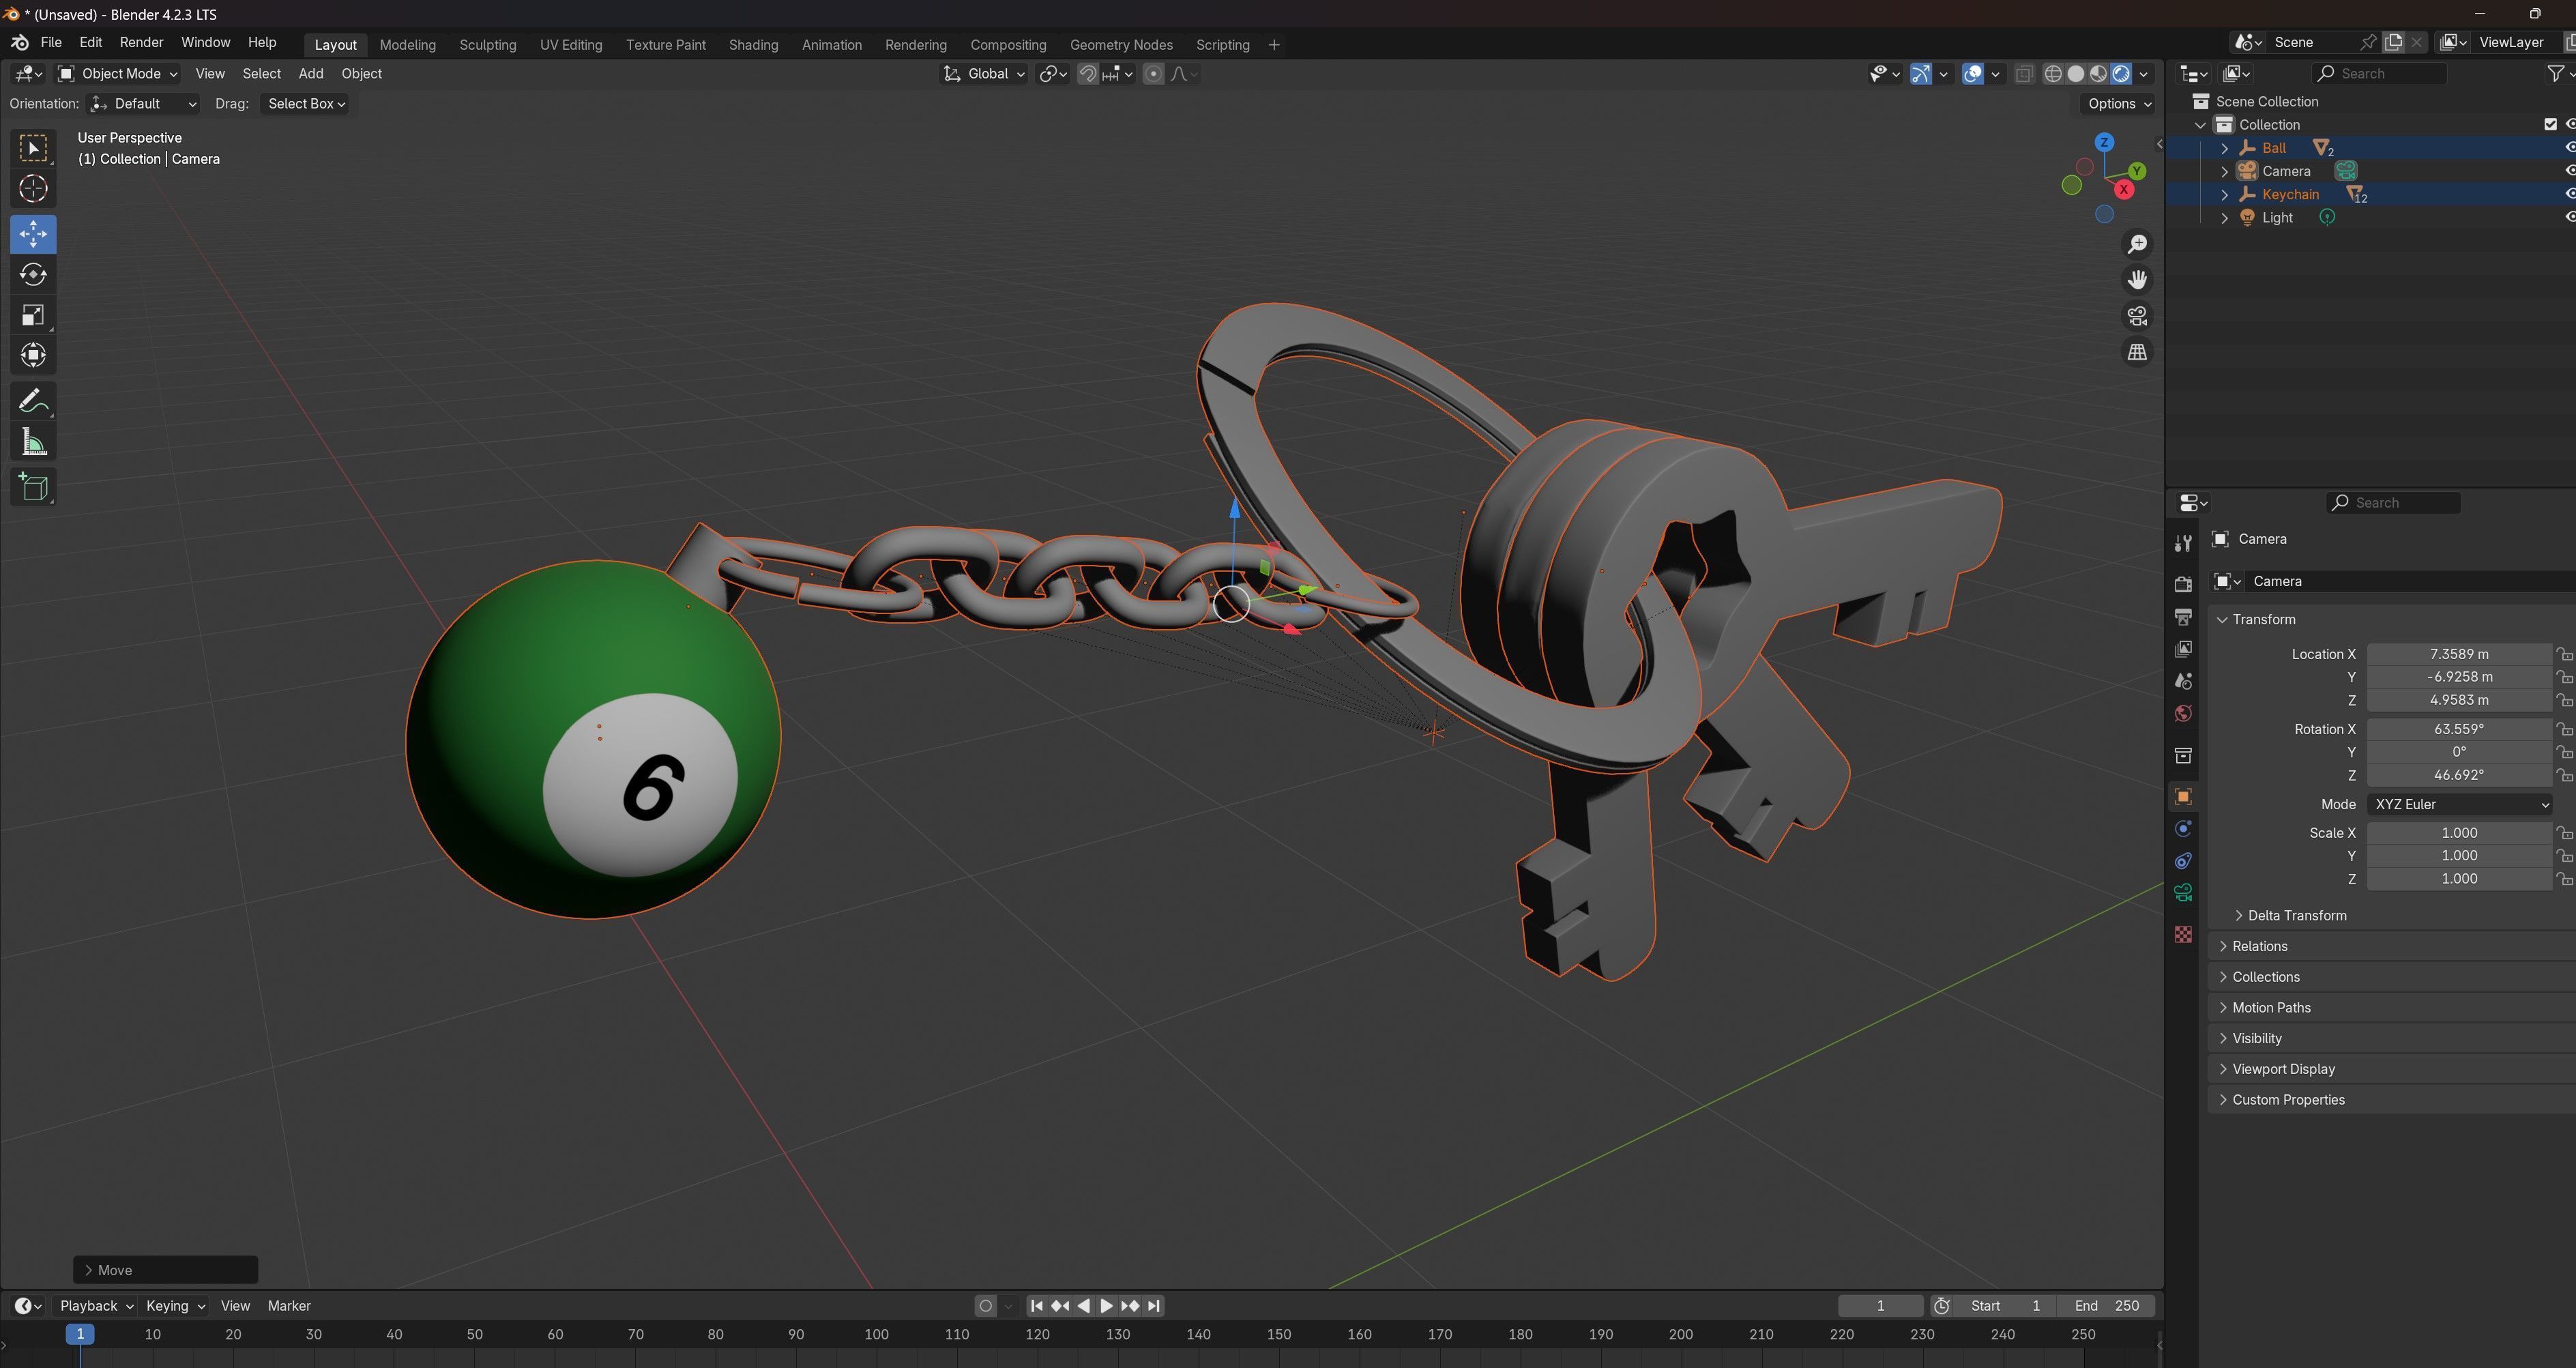
Task: Toggle snapping magnet icon
Action: (1088, 74)
